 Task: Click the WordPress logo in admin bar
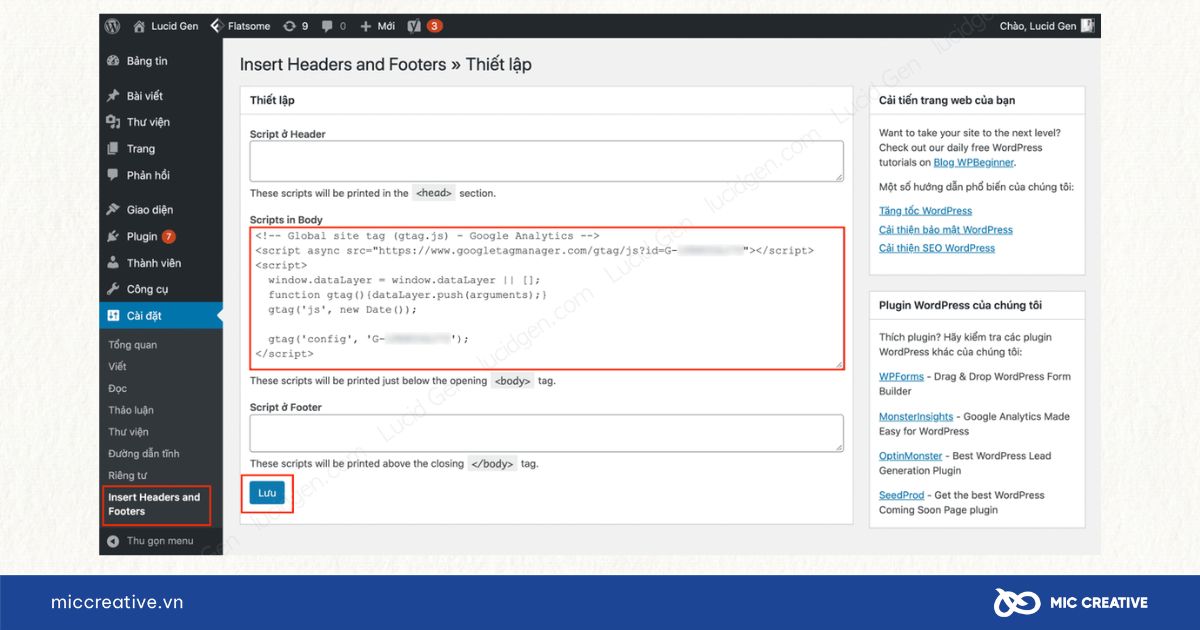click(112, 26)
